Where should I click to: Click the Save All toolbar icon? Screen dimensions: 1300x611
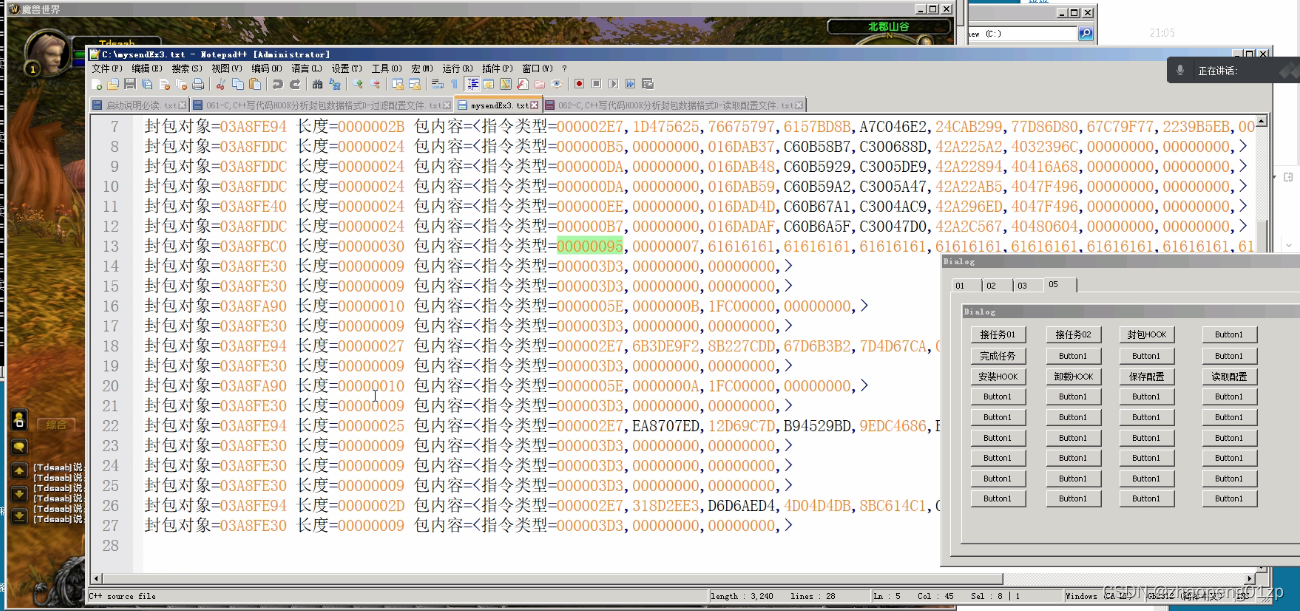[146, 84]
